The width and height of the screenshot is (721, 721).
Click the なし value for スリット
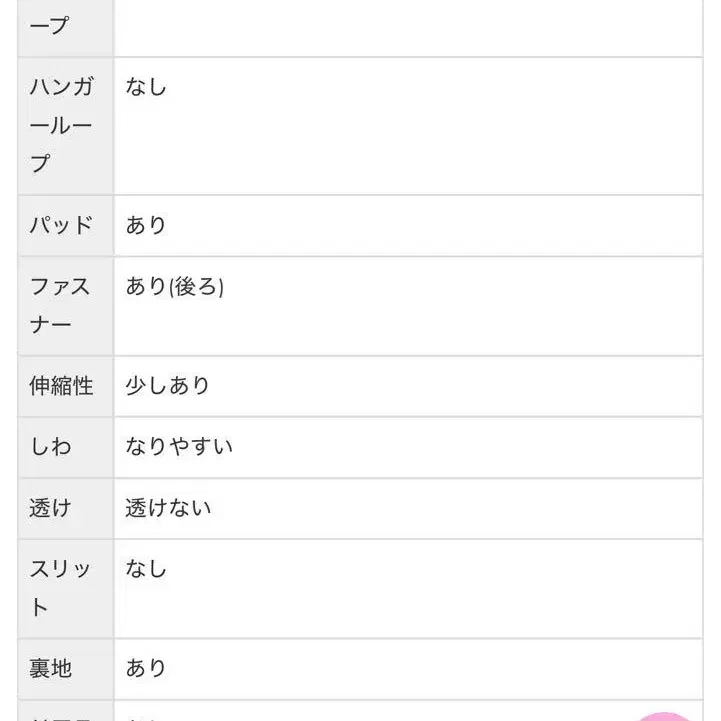[146, 569]
